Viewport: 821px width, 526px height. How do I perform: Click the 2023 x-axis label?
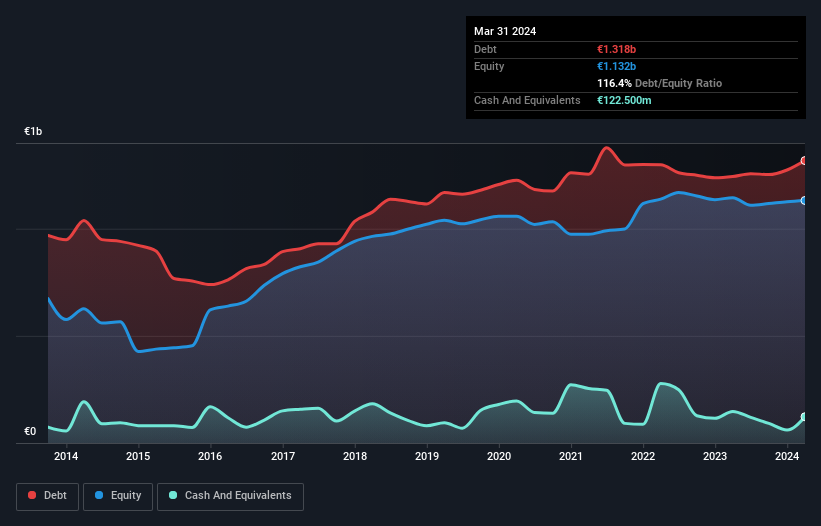click(715, 456)
